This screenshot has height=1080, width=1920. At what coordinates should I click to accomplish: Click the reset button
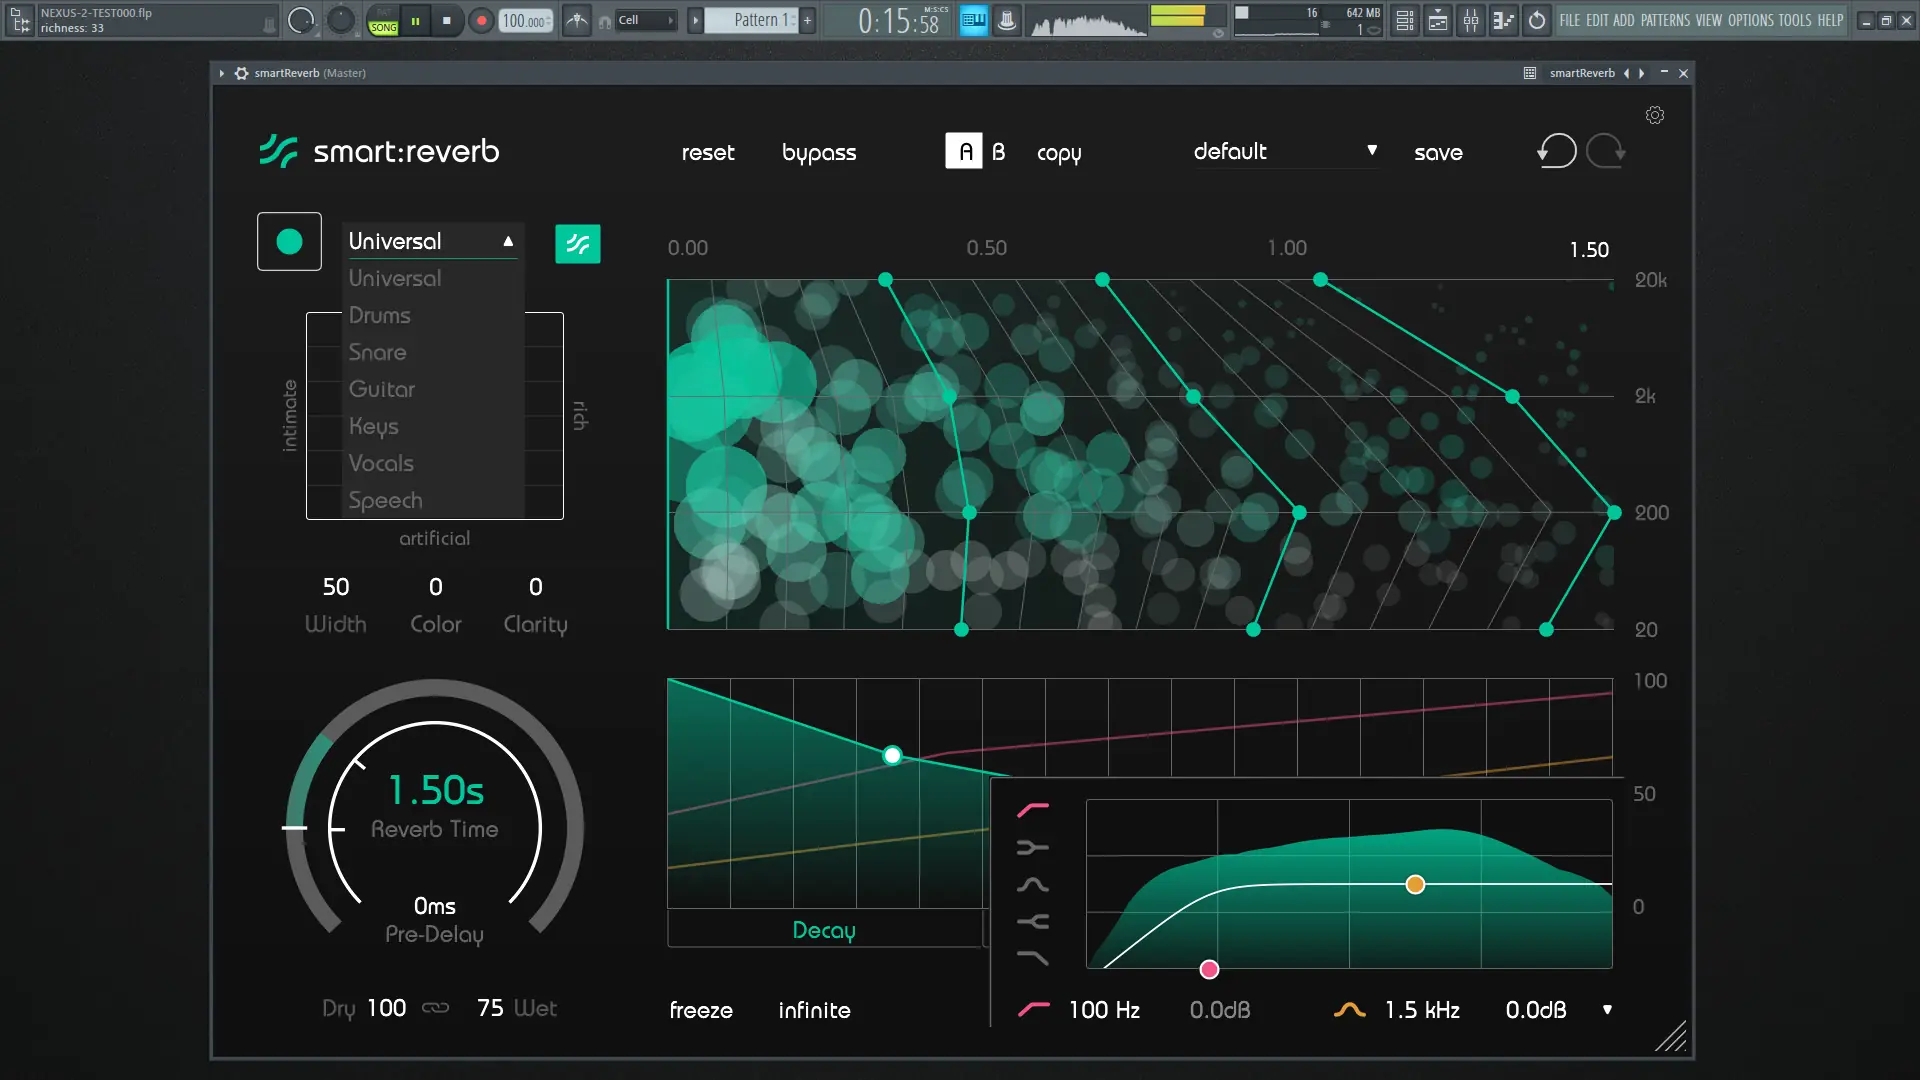click(x=708, y=152)
